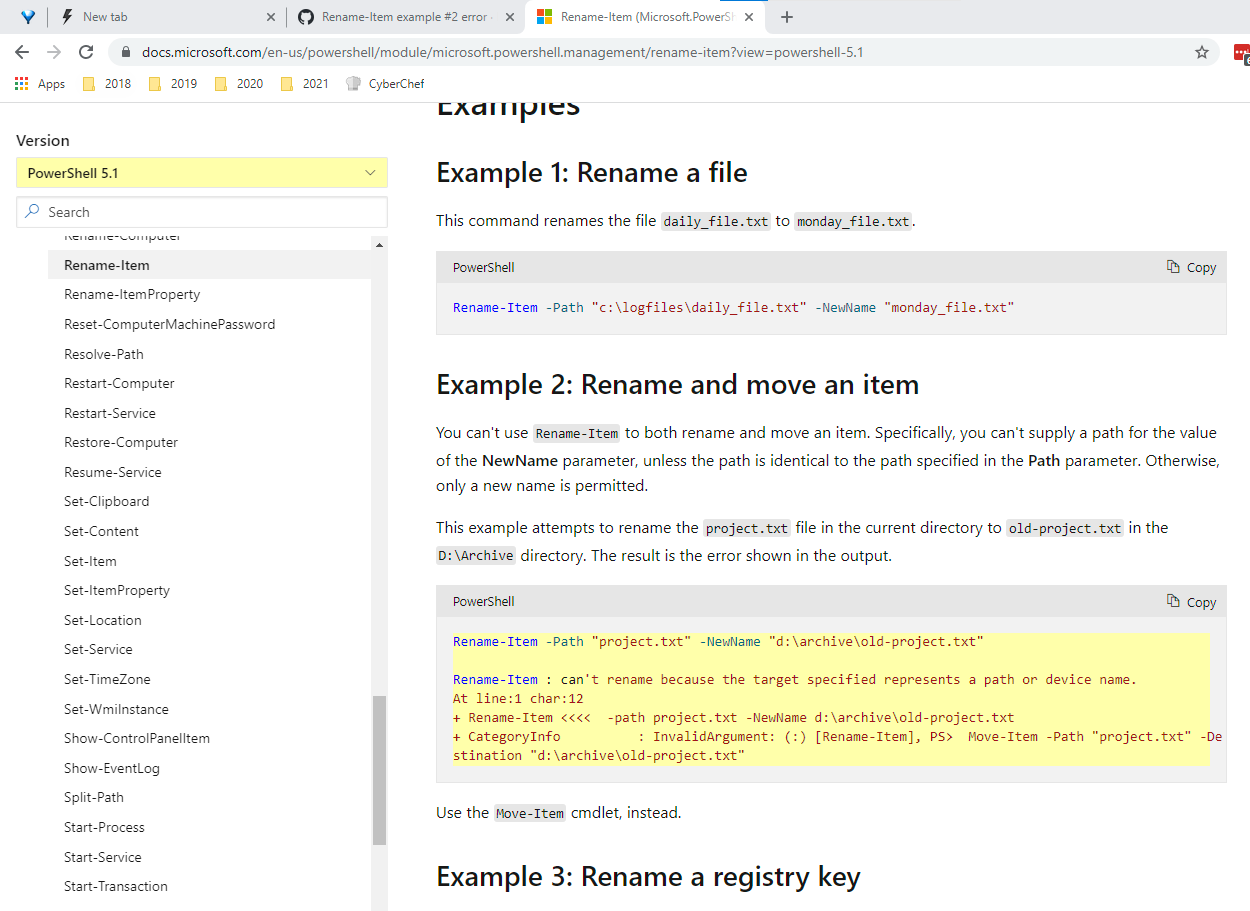Click the 'Example 2: Rename and move an item' heading

[677, 385]
